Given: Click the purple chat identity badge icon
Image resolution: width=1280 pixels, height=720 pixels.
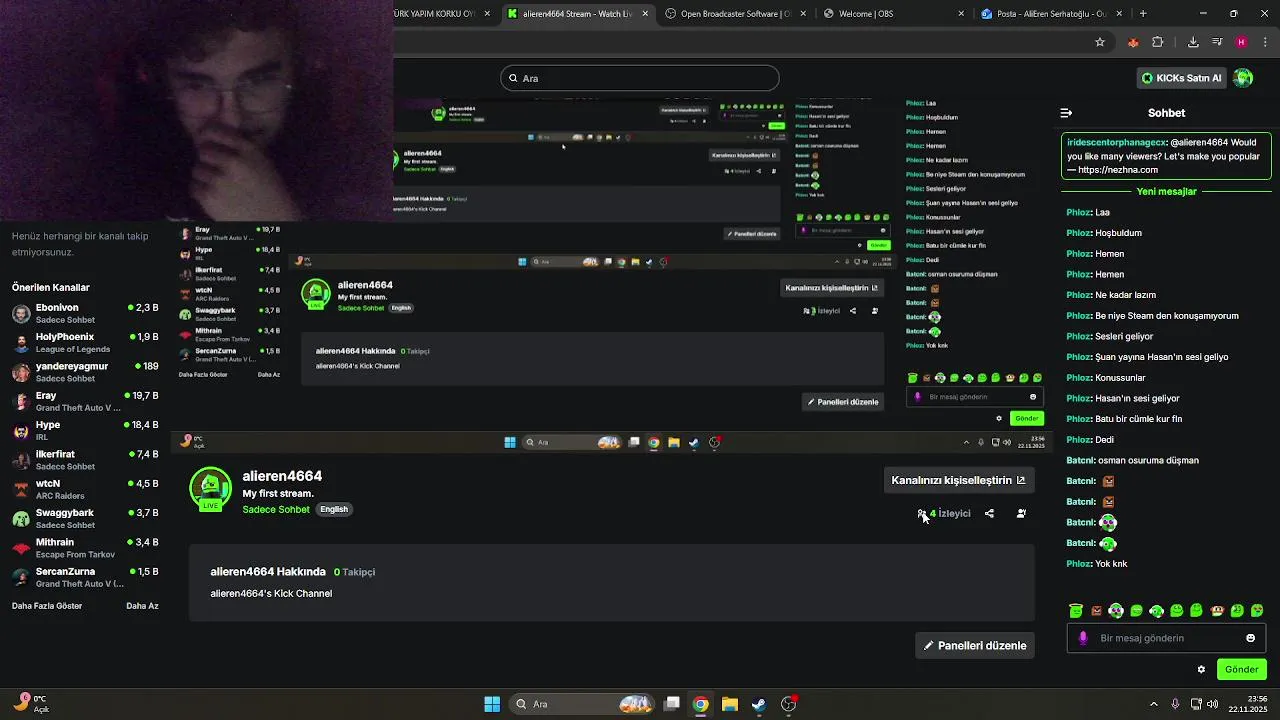Looking at the screenshot, I should (1083, 638).
